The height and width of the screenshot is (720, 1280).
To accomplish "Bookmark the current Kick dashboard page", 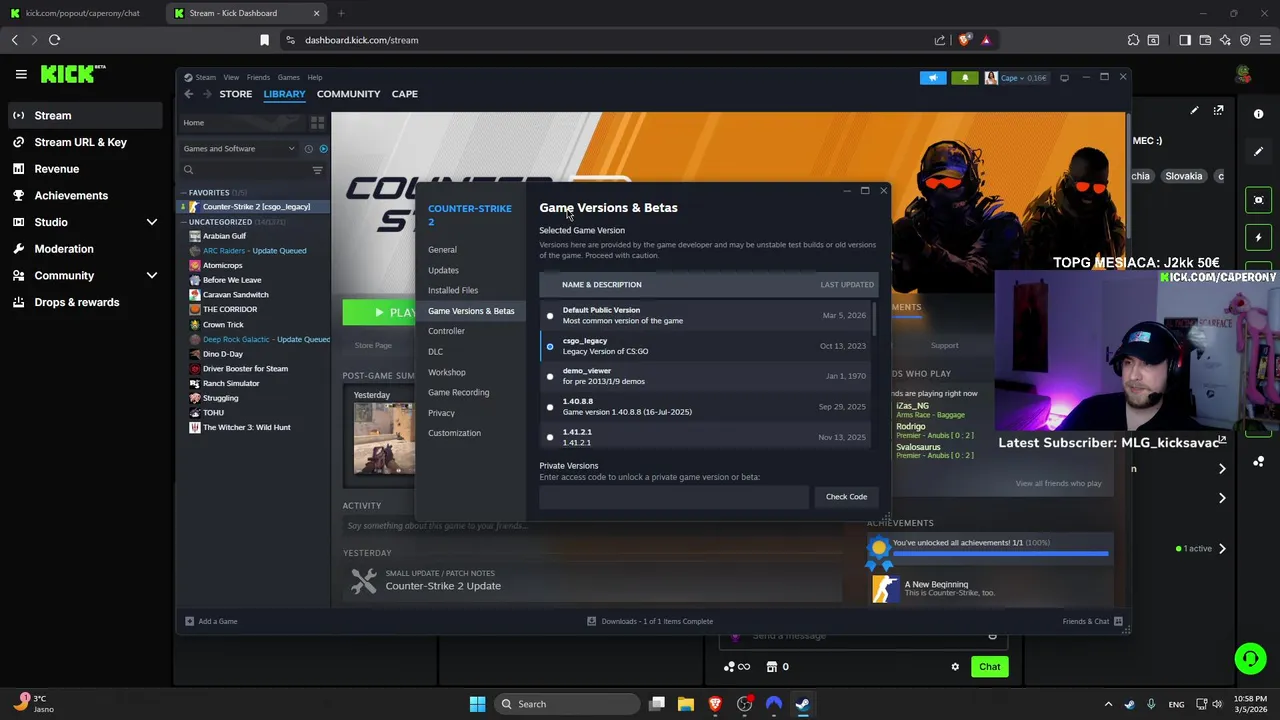I will point(264,40).
